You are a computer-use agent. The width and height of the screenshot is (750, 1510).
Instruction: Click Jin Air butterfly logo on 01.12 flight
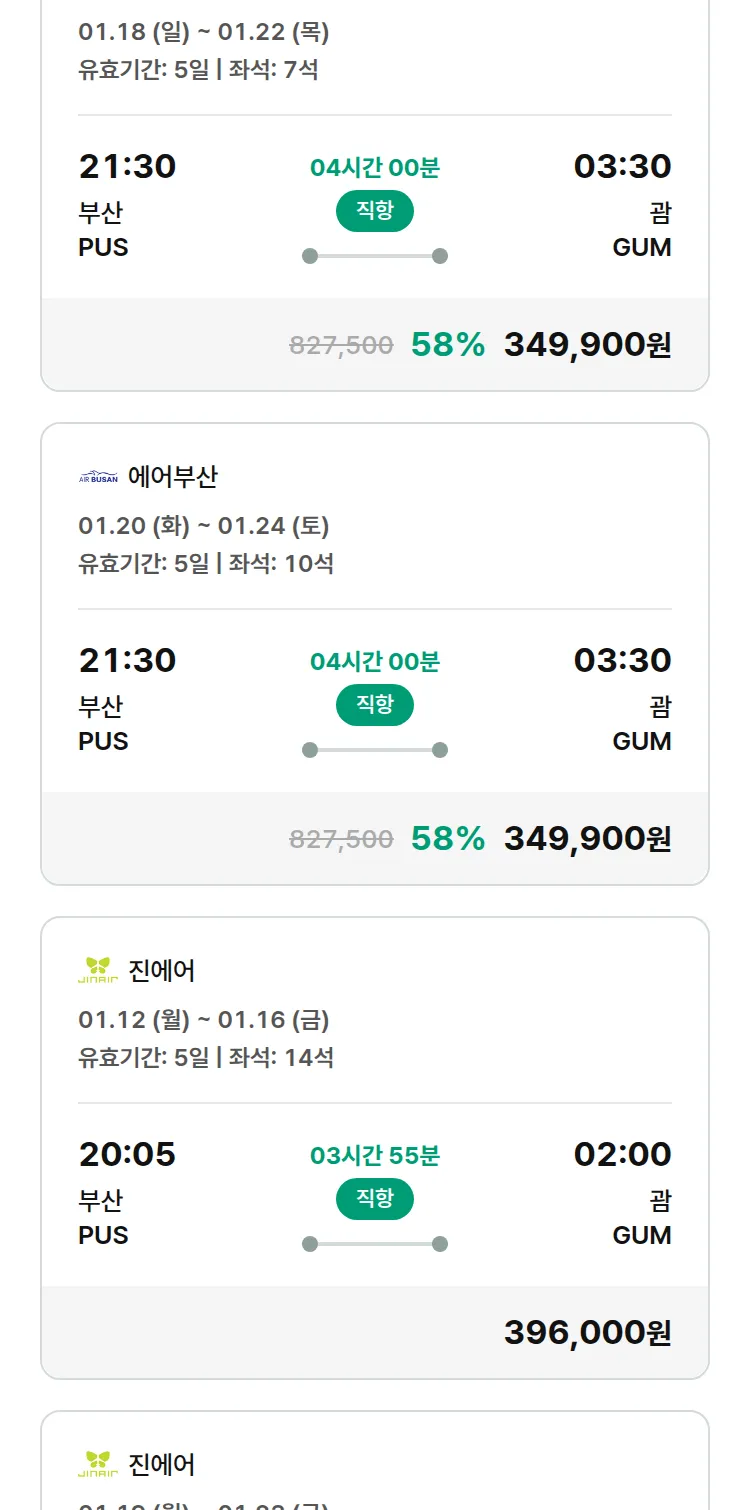[x=98, y=970]
